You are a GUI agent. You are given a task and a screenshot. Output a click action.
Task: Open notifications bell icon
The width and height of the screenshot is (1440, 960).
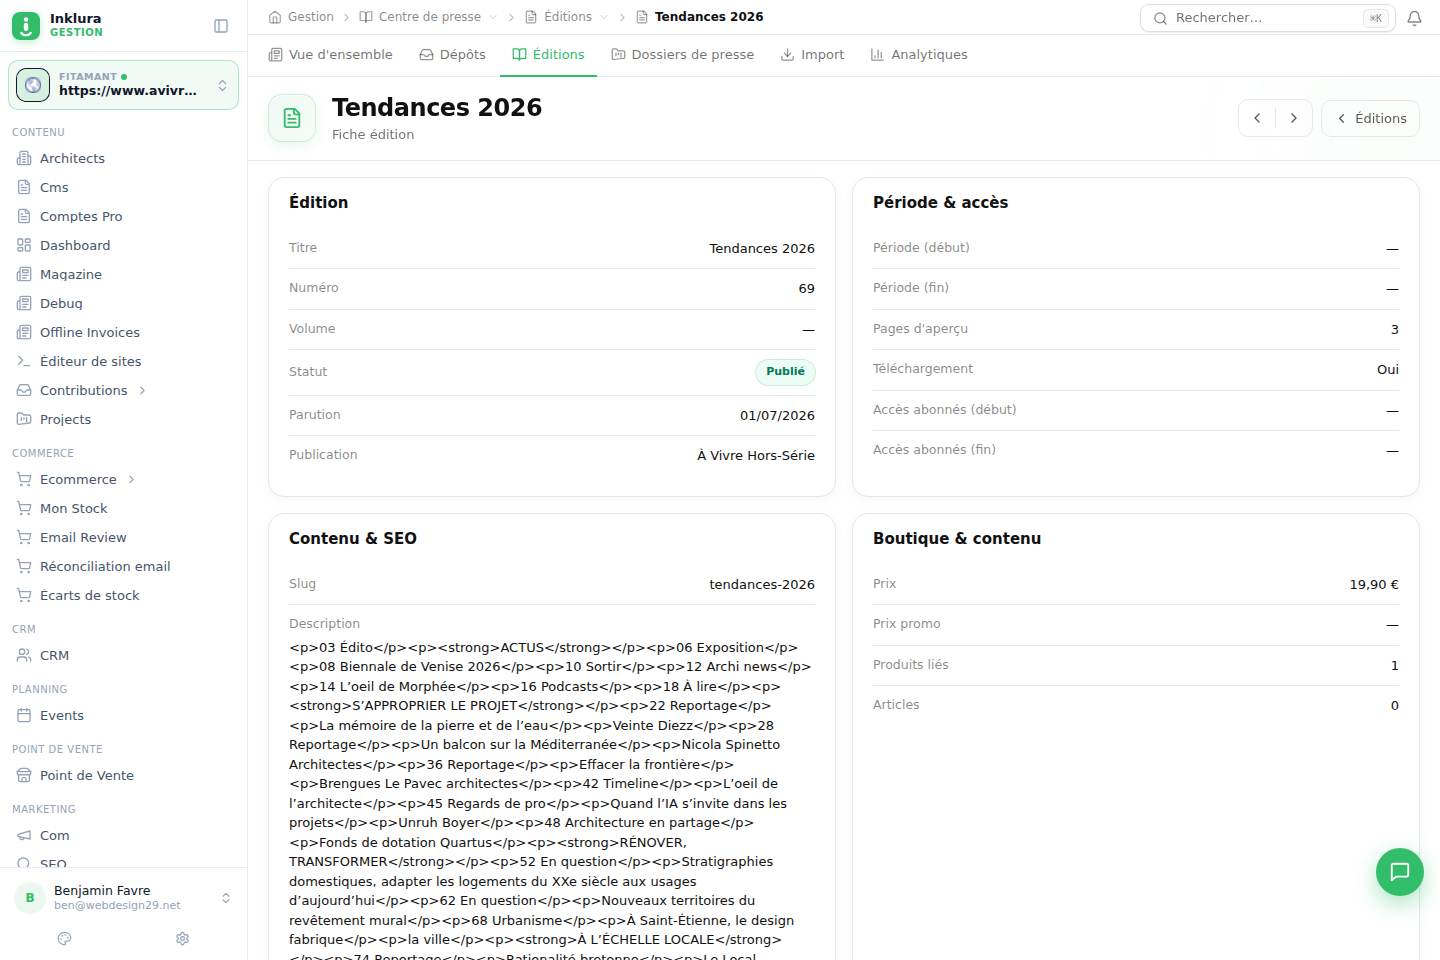tap(1414, 18)
